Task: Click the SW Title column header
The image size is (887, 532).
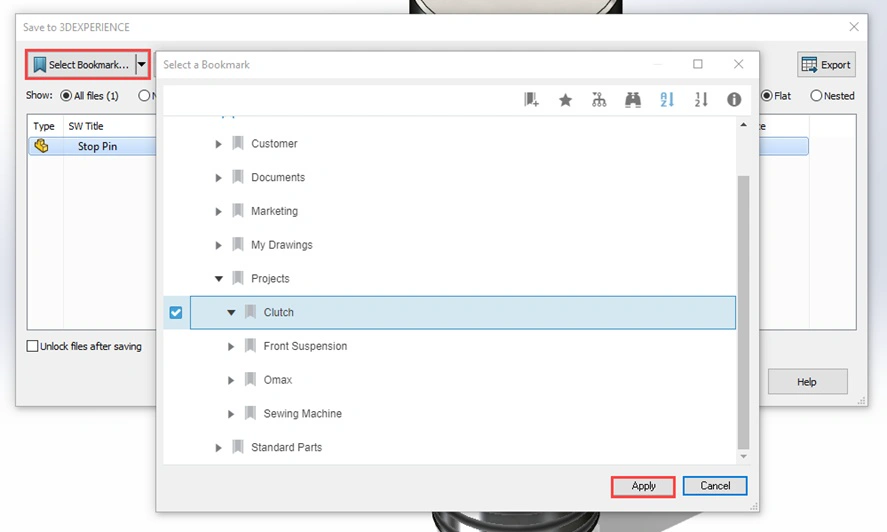Action: pos(86,126)
